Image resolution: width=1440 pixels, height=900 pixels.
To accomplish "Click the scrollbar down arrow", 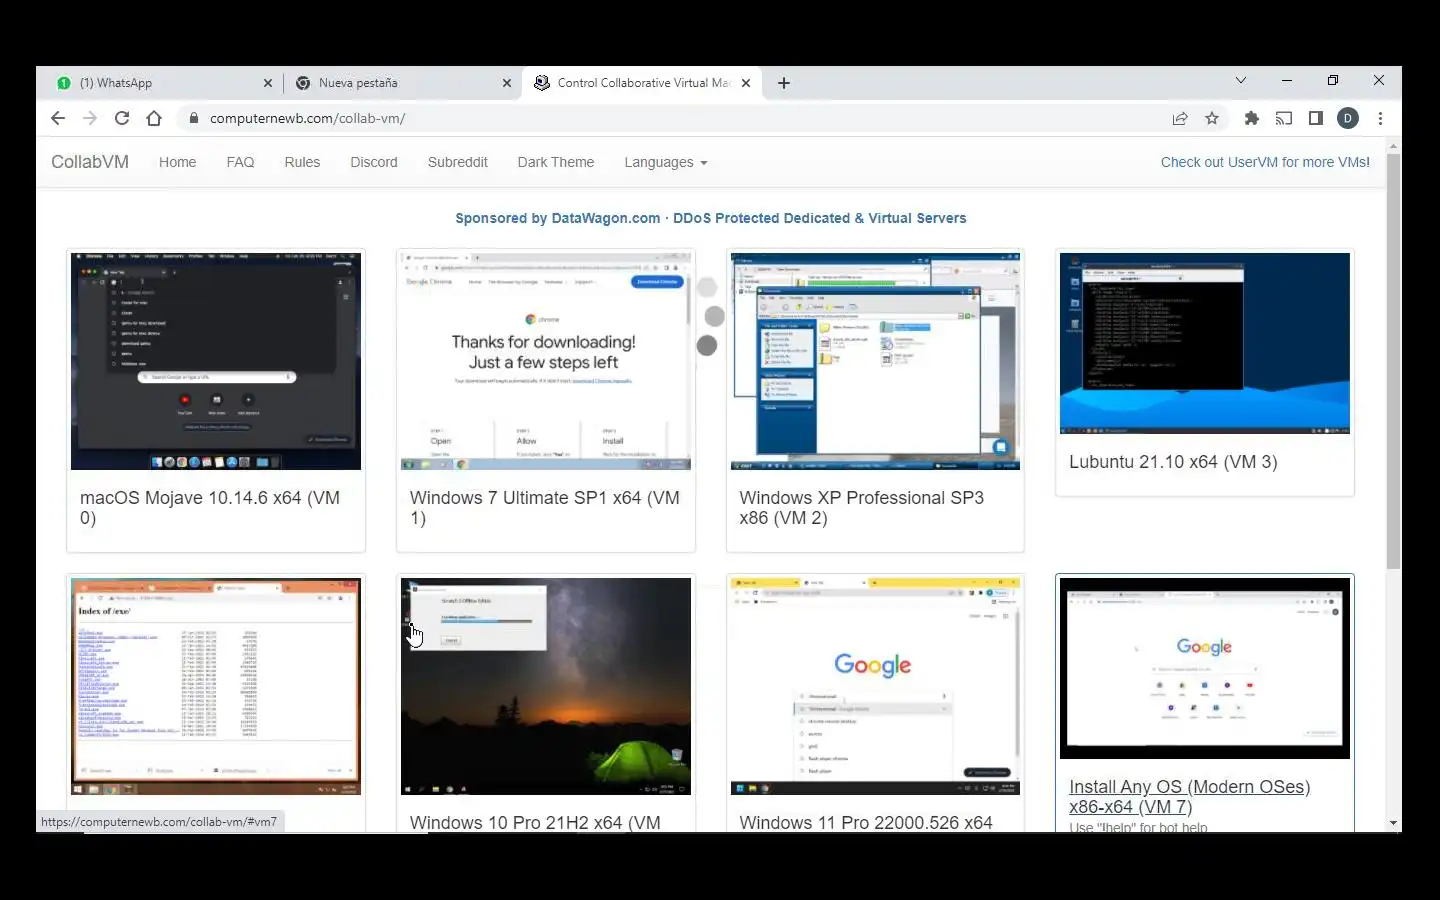I will tap(1393, 824).
